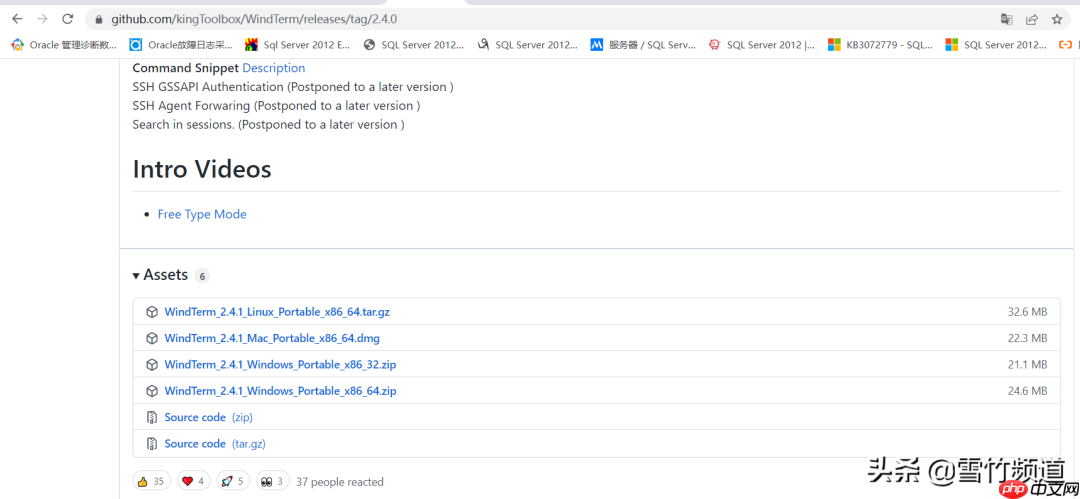The height and width of the screenshot is (499, 1080).
Task: Click the 37 people reacted text
Action: tap(340, 482)
